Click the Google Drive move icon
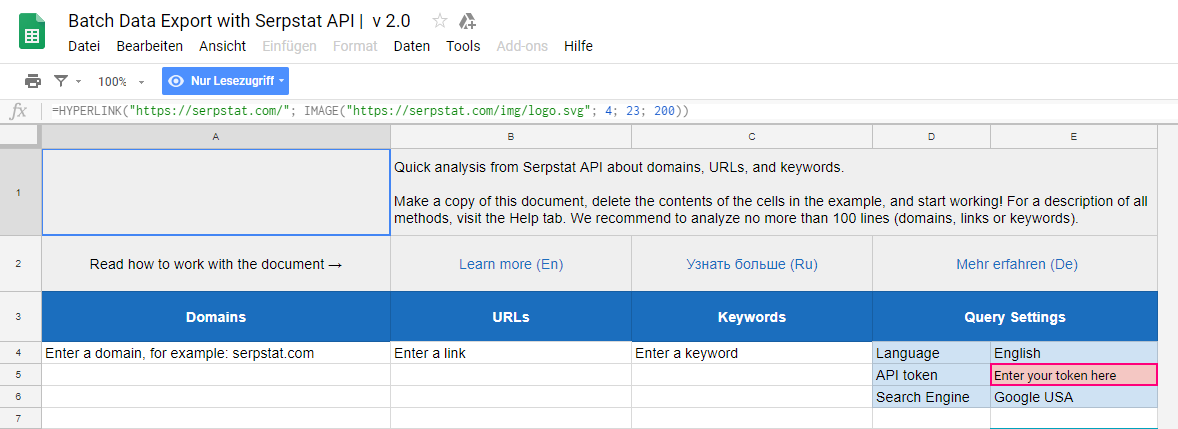 (467, 21)
